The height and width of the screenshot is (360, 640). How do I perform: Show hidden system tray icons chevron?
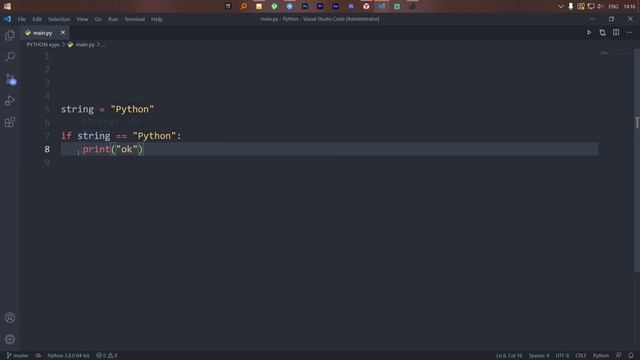(x=560, y=6)
